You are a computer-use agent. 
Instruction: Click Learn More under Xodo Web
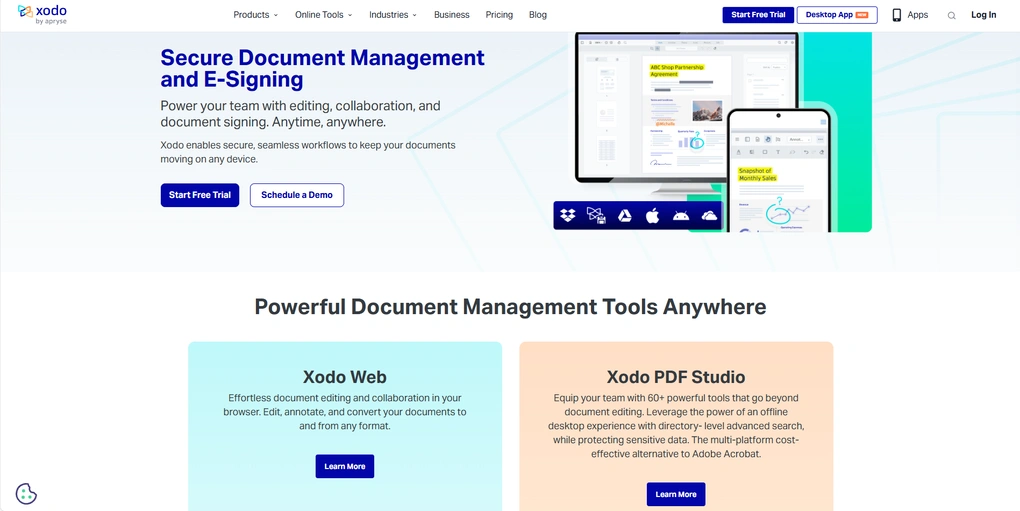[x=345, y=466]
